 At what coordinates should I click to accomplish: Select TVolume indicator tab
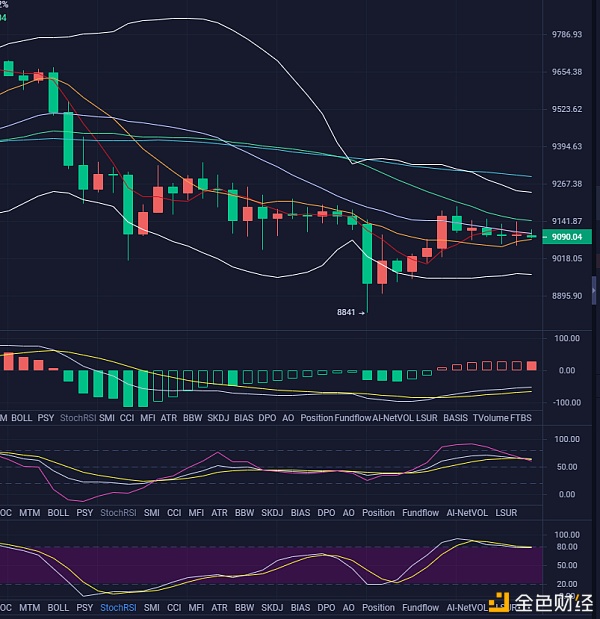point(490,418)
